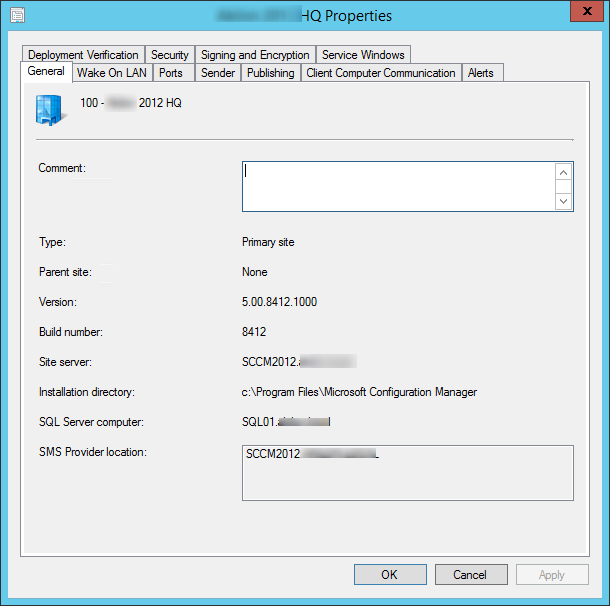Viewport: 610px width, 606px height.
Task: Switch to the Security tab
Action: pyautogui.click(x=170, y=55)
